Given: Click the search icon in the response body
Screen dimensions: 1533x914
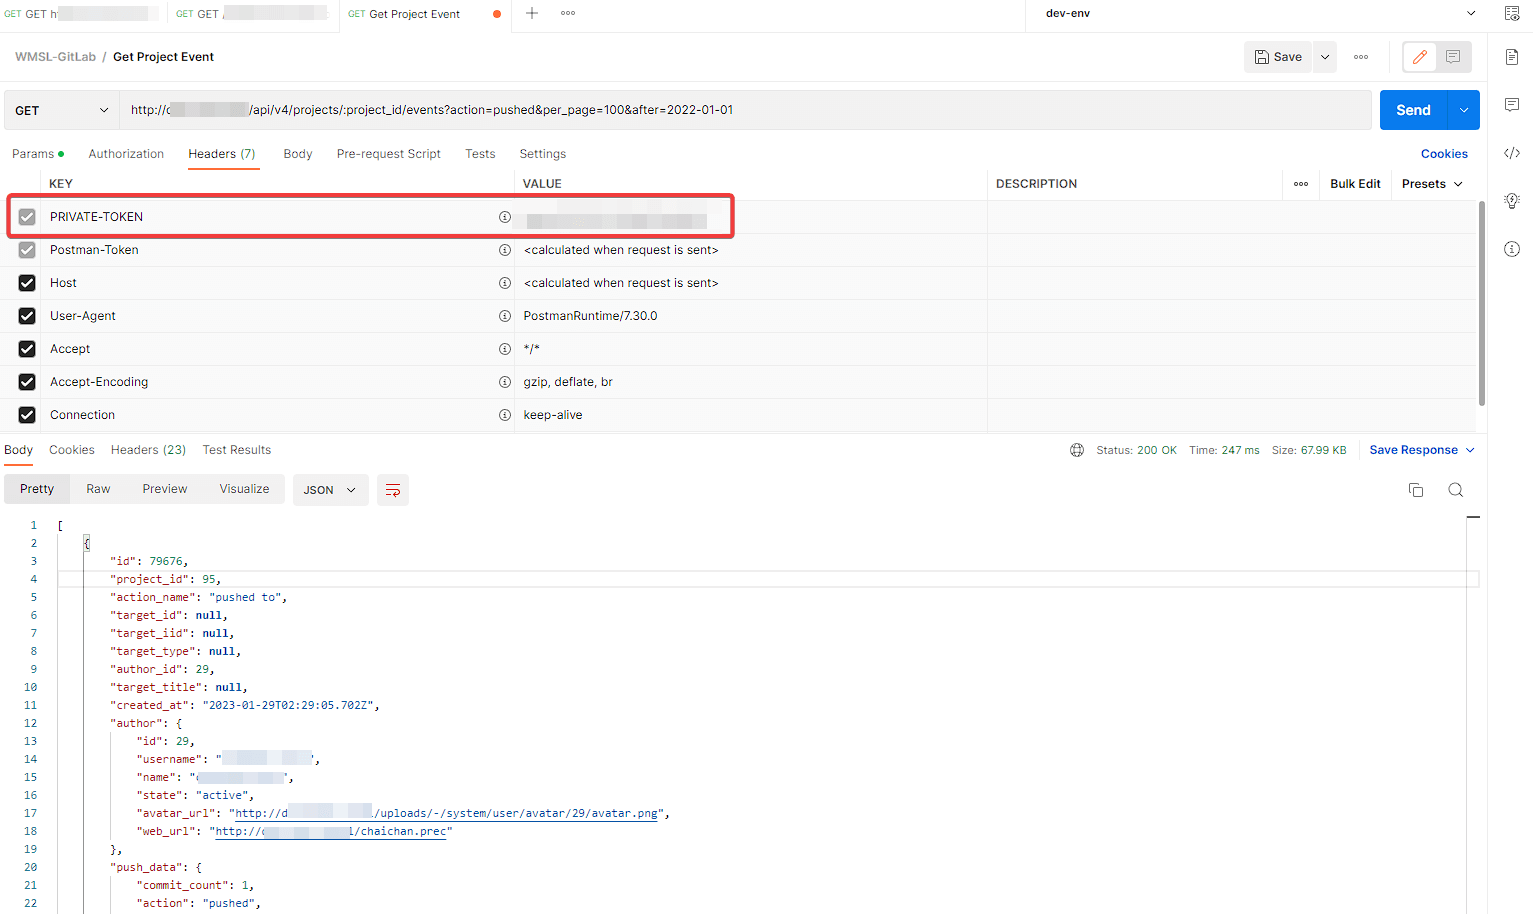Looking at the screenshot, I should [x=1456, y=489].
